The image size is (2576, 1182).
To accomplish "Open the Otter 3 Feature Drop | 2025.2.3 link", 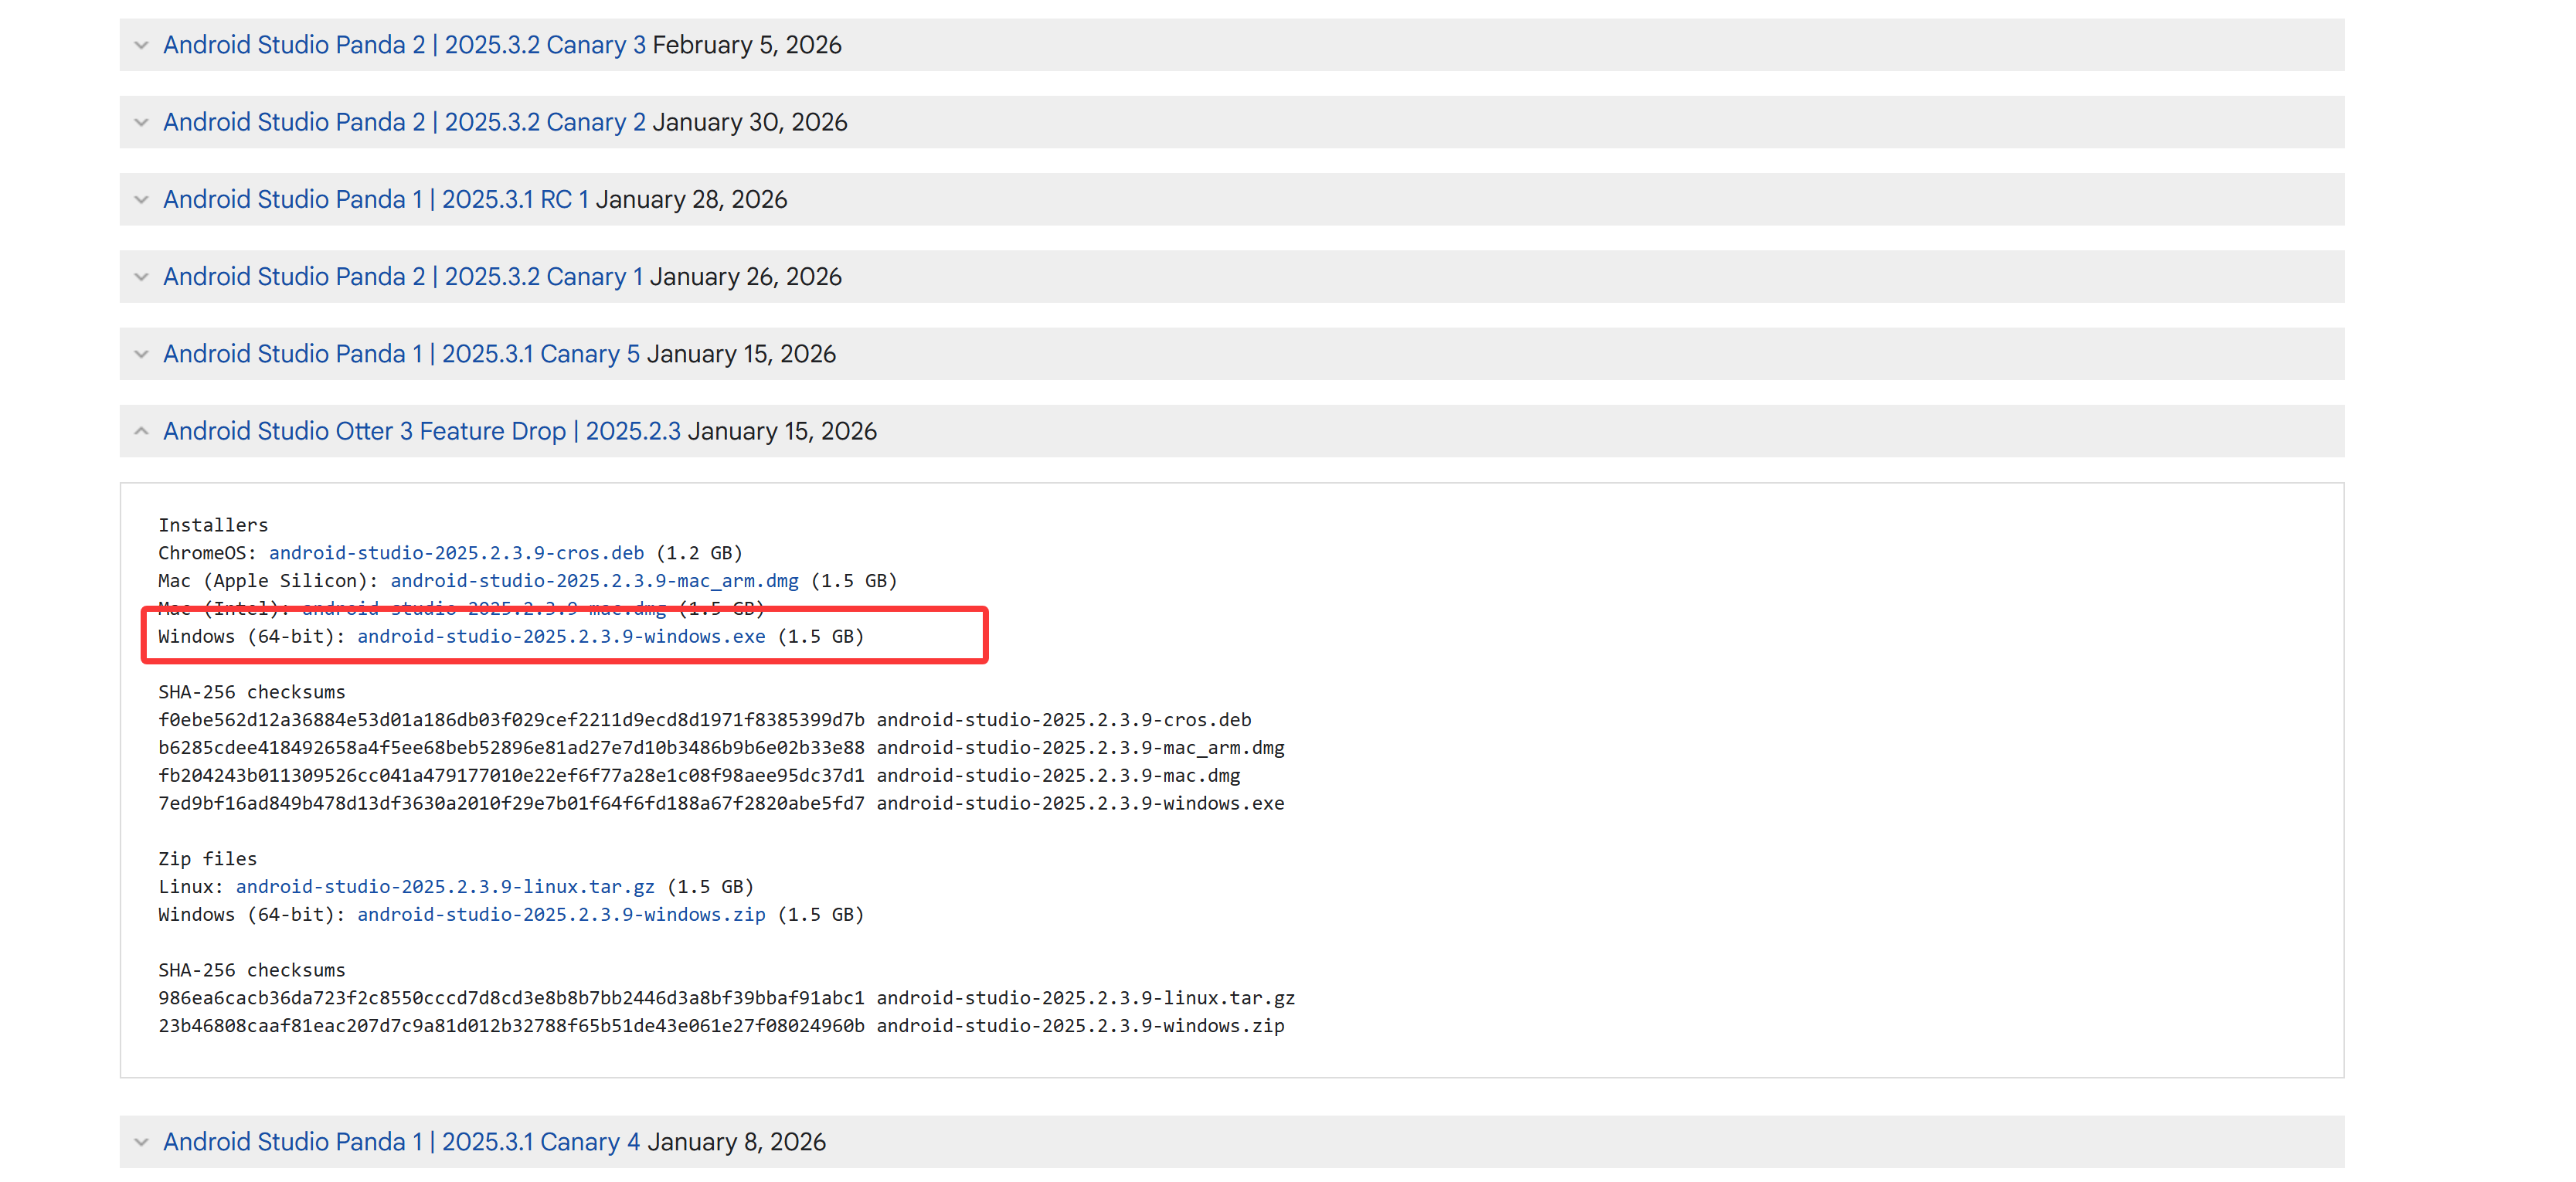I will (422, 431).
